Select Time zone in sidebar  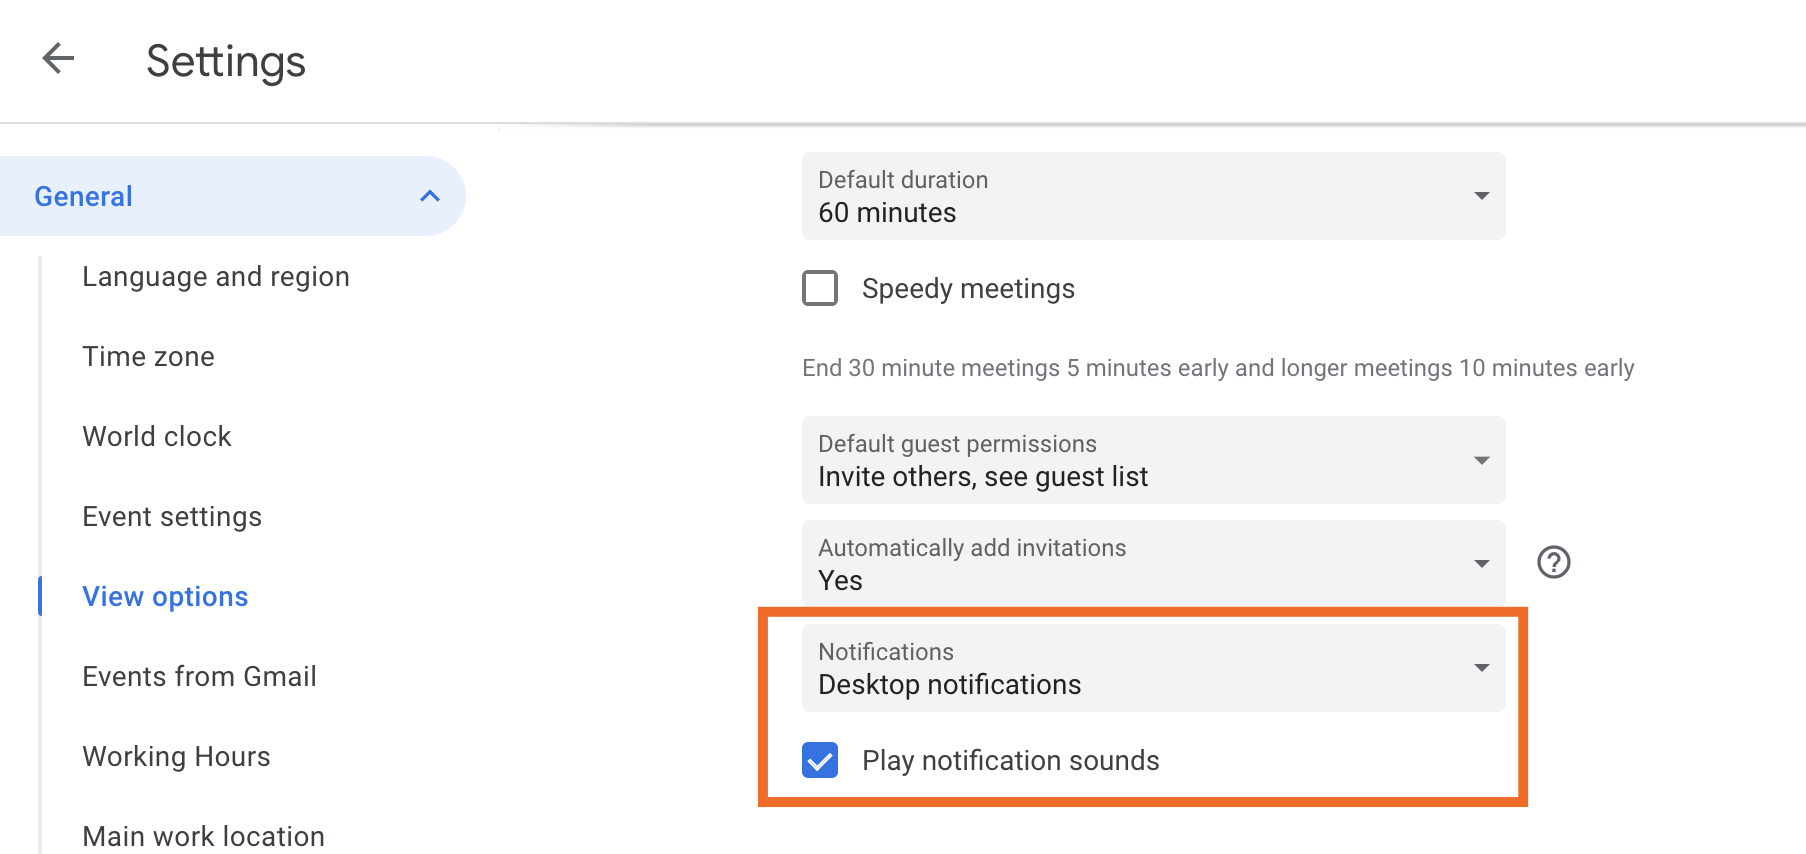[148, 357]
